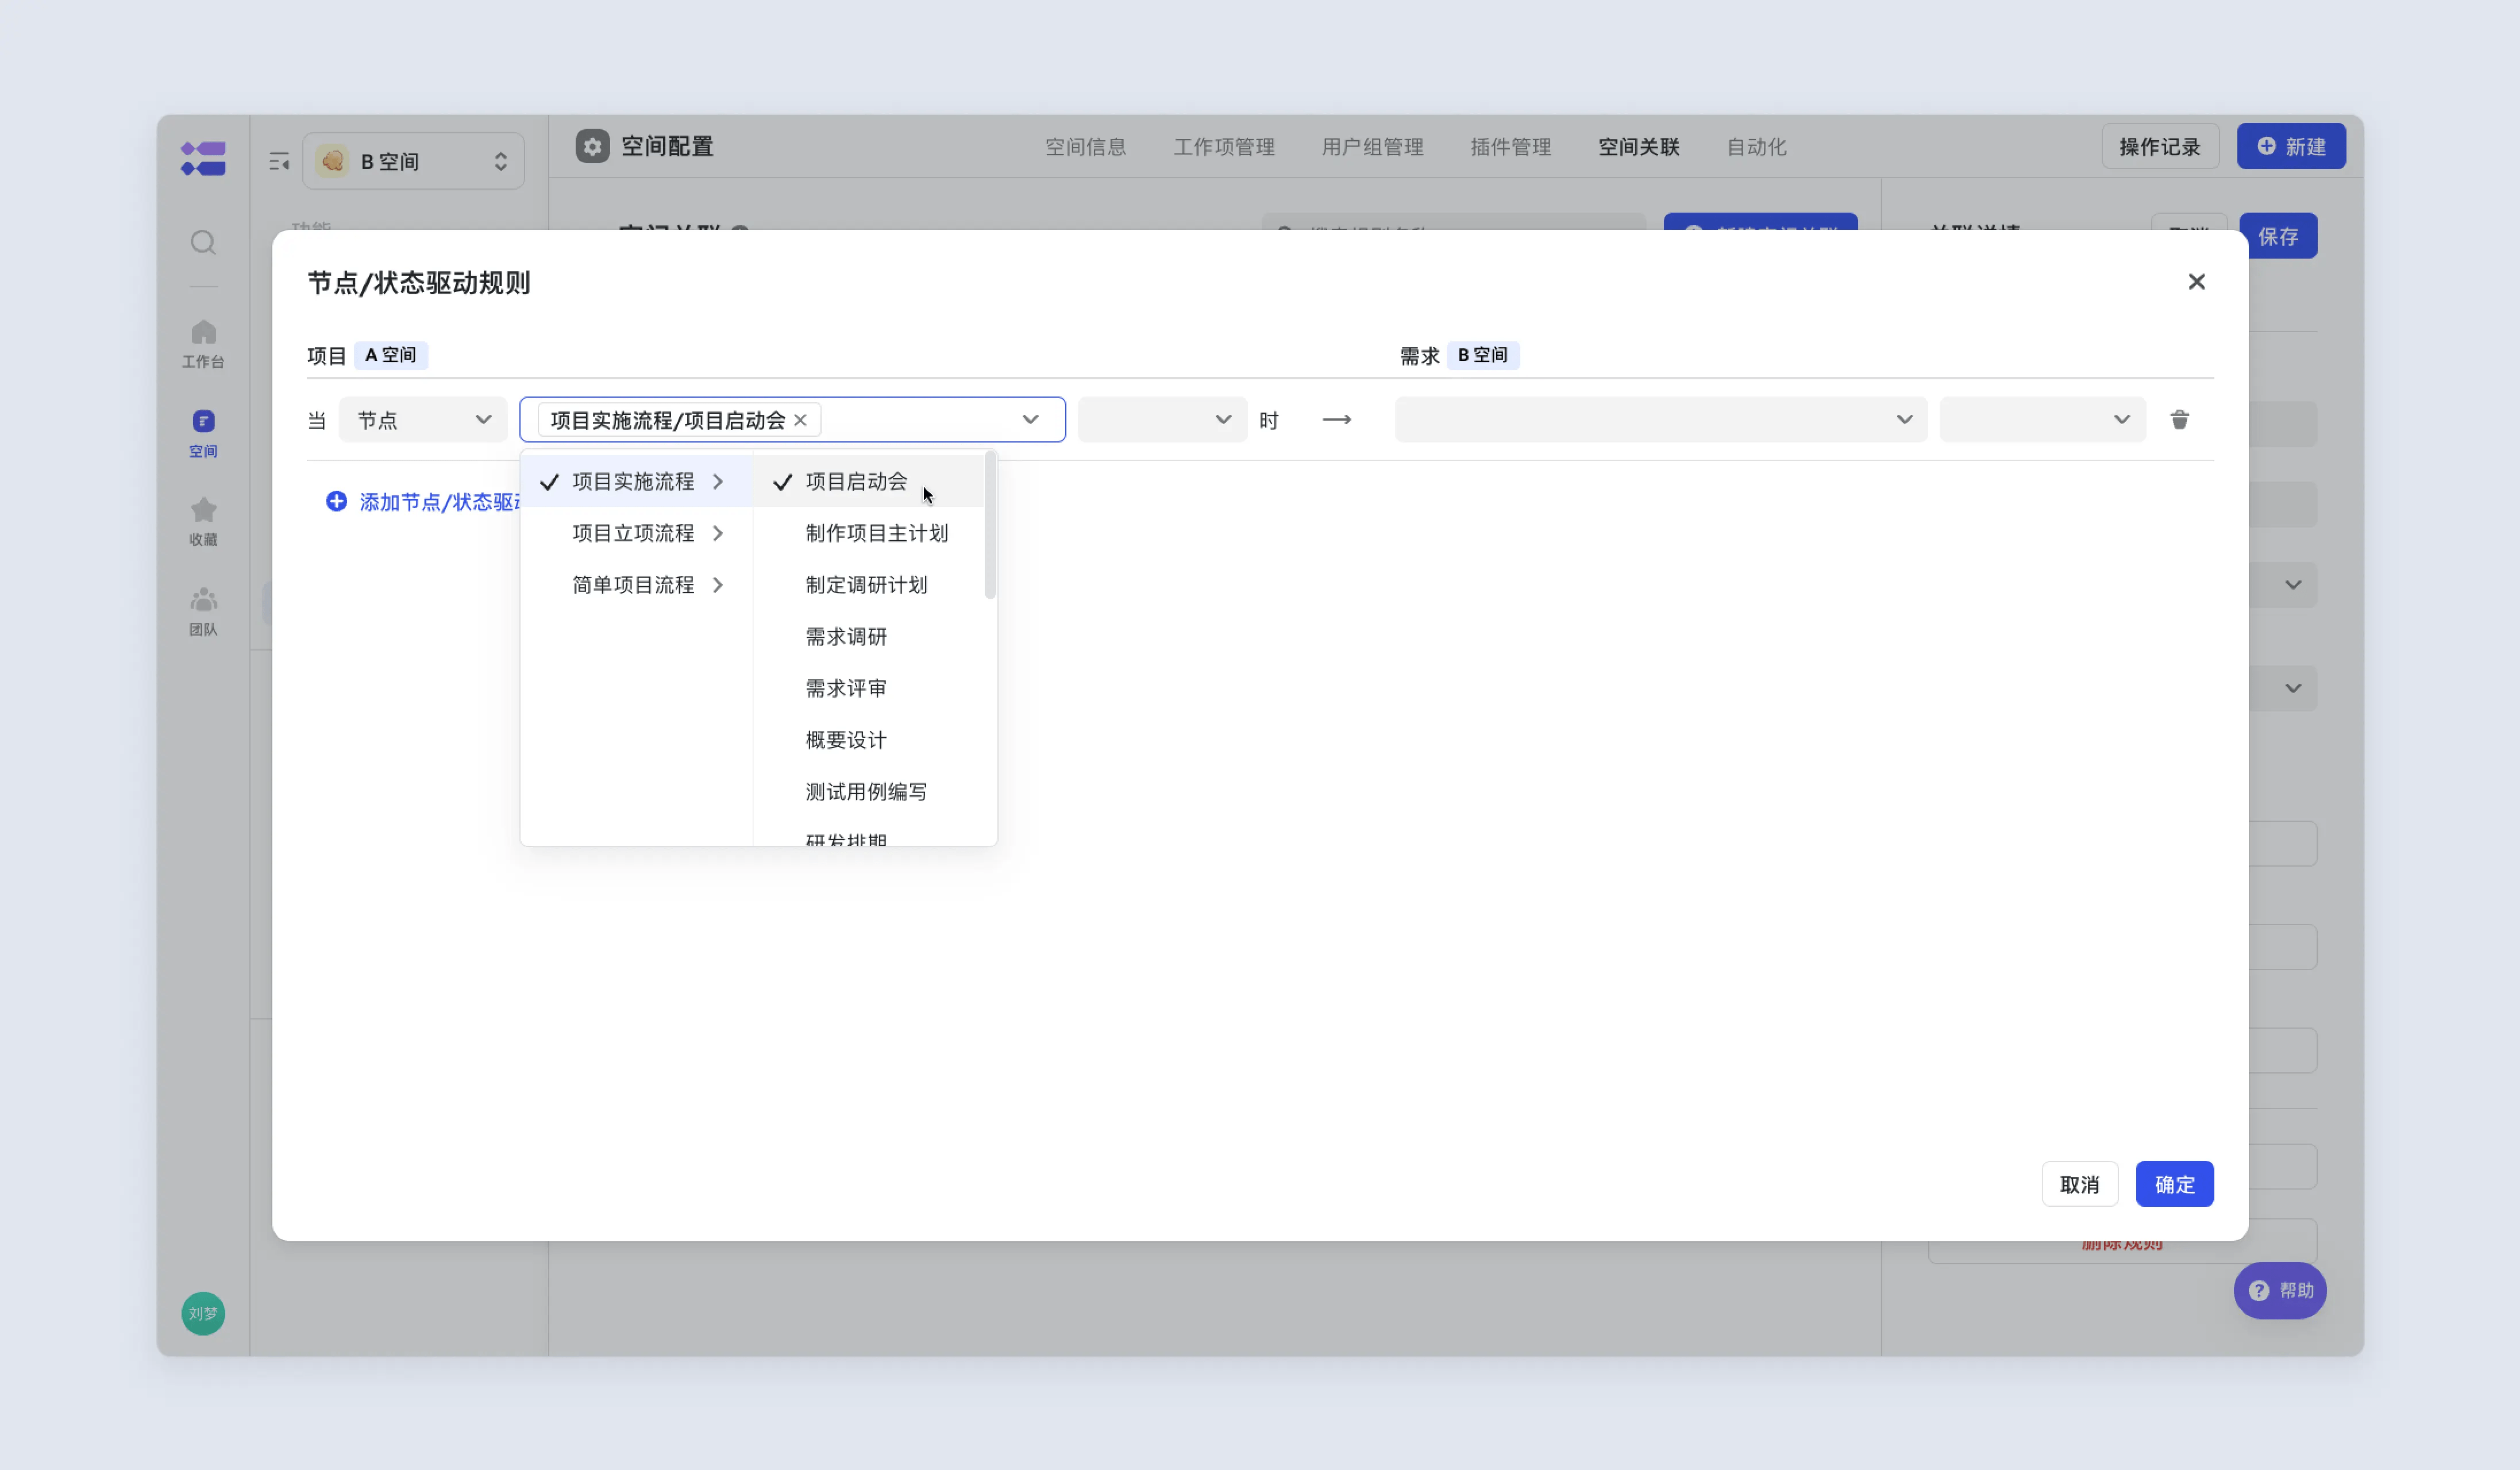
Task: Click the 保存 button behind the dialog
Action: pos(2278,236)
